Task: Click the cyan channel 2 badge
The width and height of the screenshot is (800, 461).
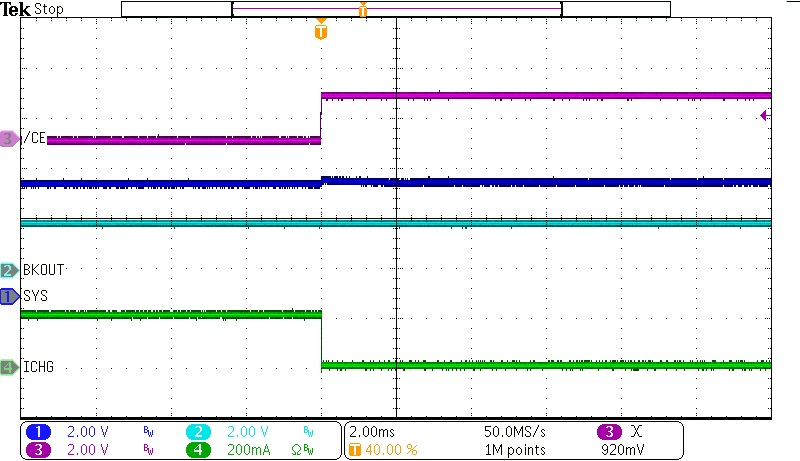Action: (199, 431)
